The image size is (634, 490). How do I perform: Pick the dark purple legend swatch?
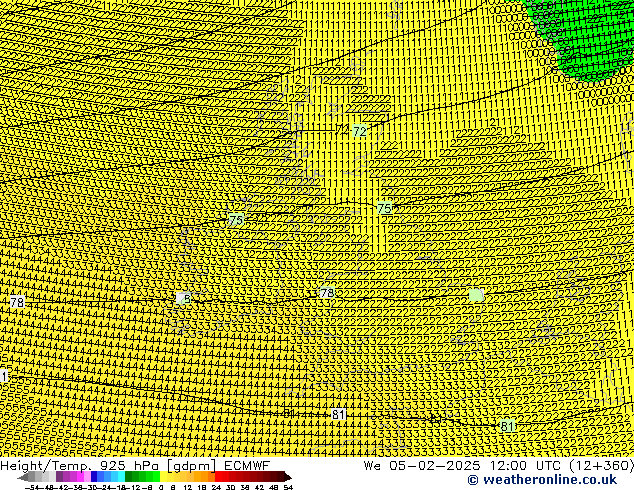[x=59, y=477]
